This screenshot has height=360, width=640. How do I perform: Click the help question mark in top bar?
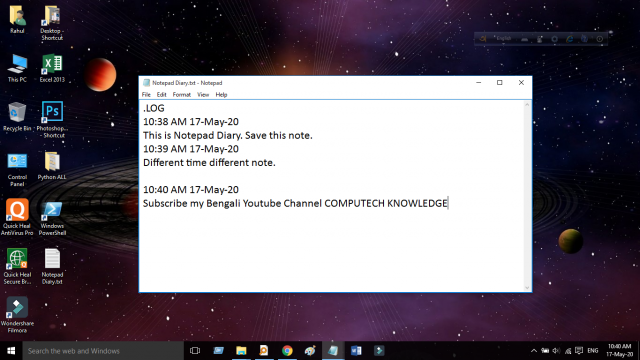(x=584, y=39)
